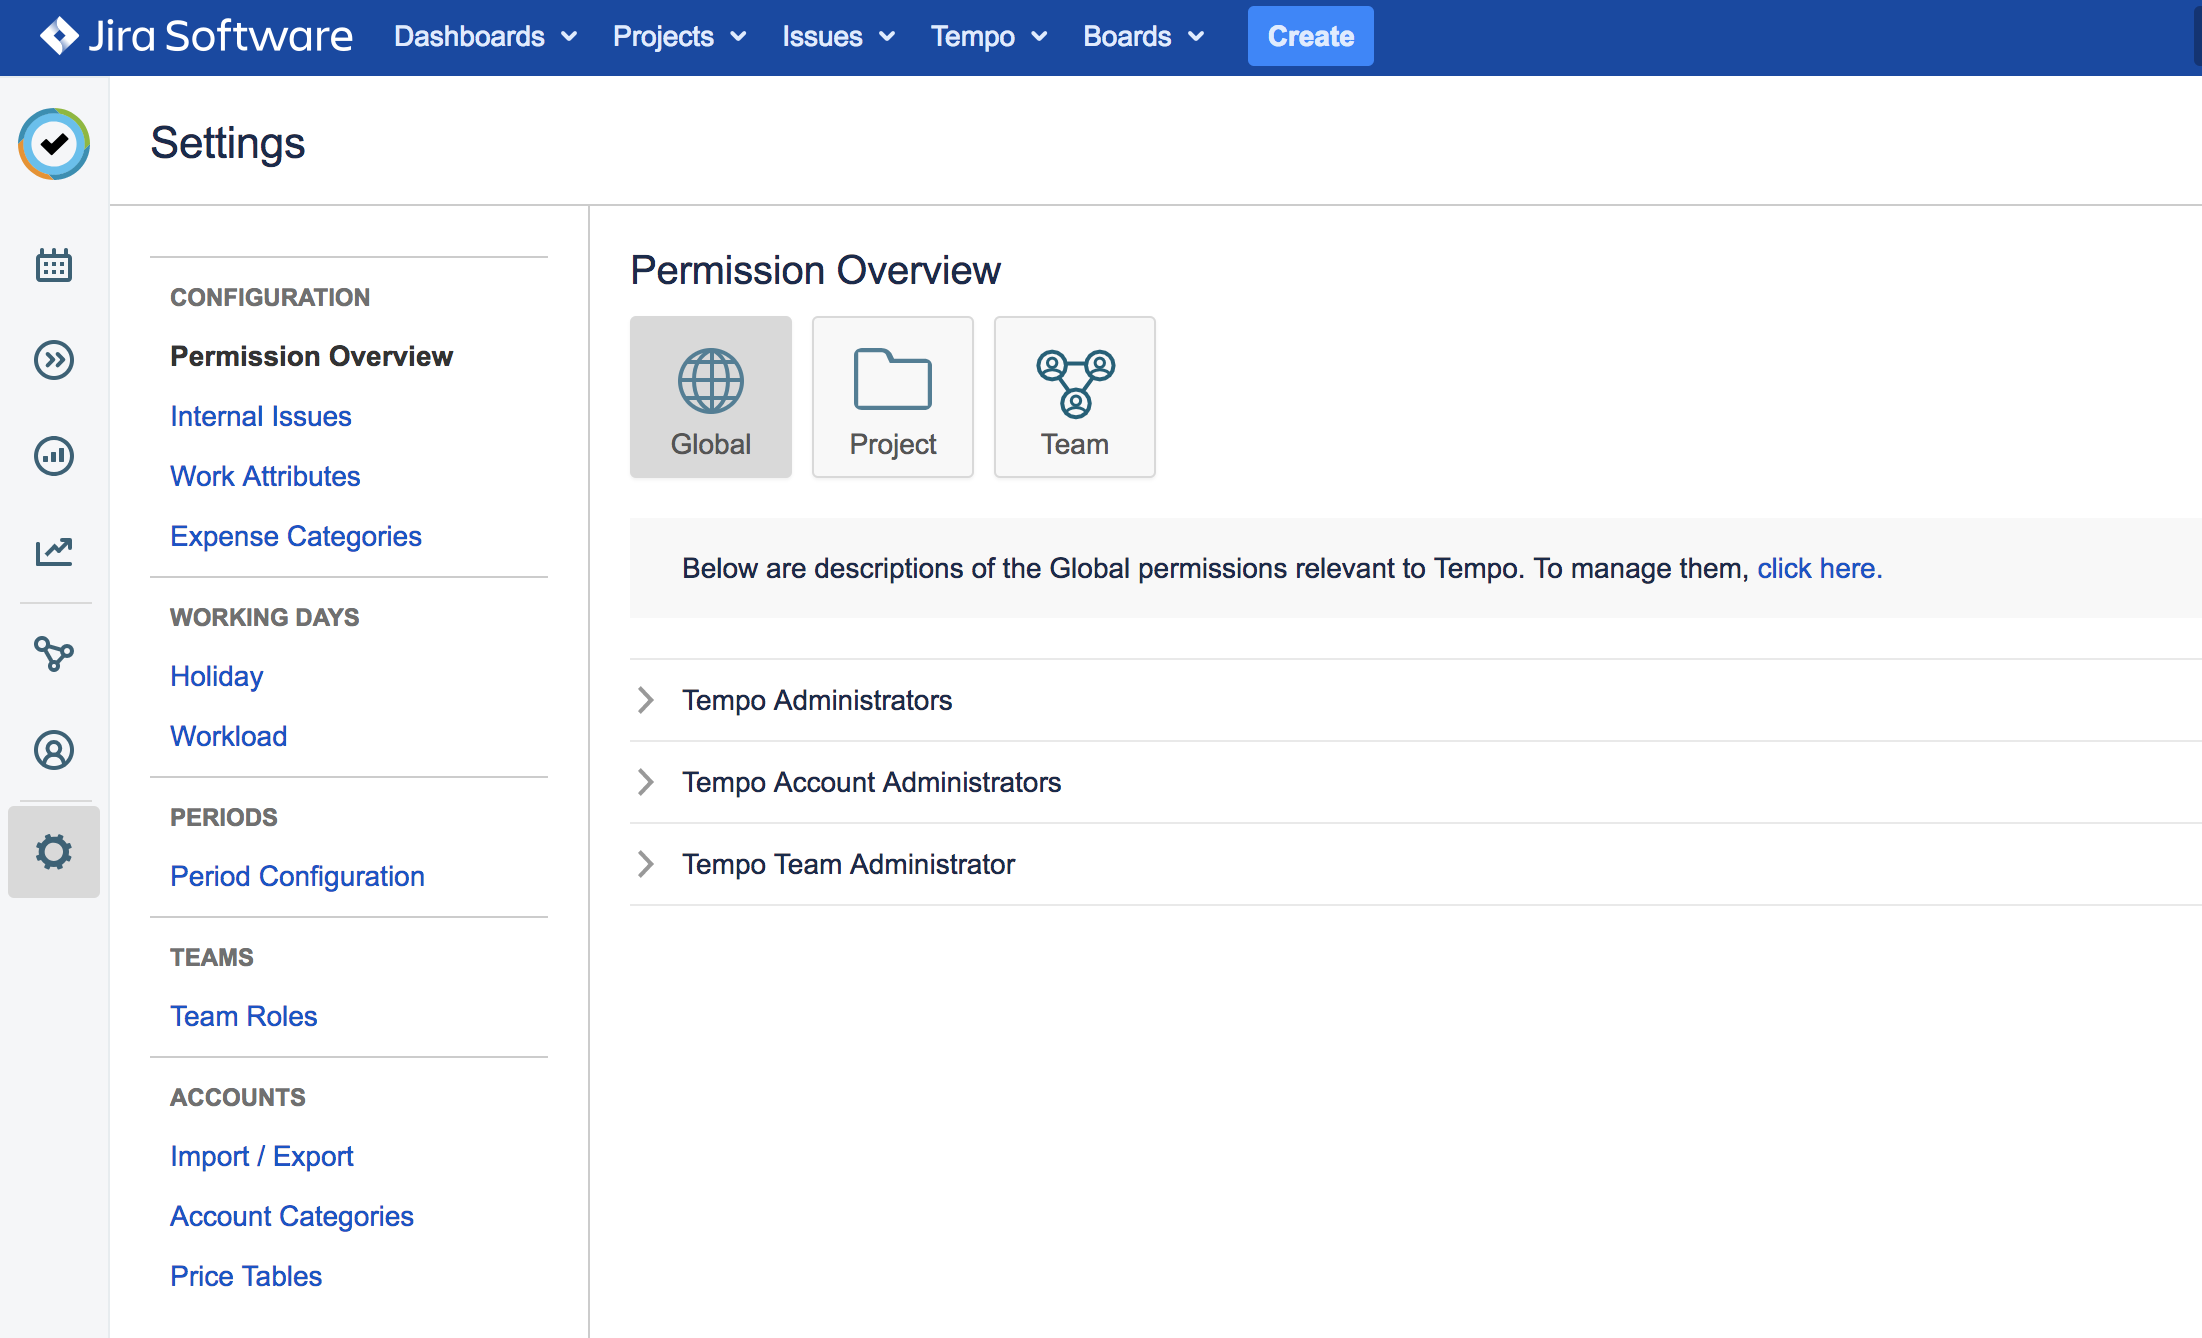The width and height of the screenshot is (2202, 1338).
Task: Open the Expense Categories settings page
Action: click(296, 536)
